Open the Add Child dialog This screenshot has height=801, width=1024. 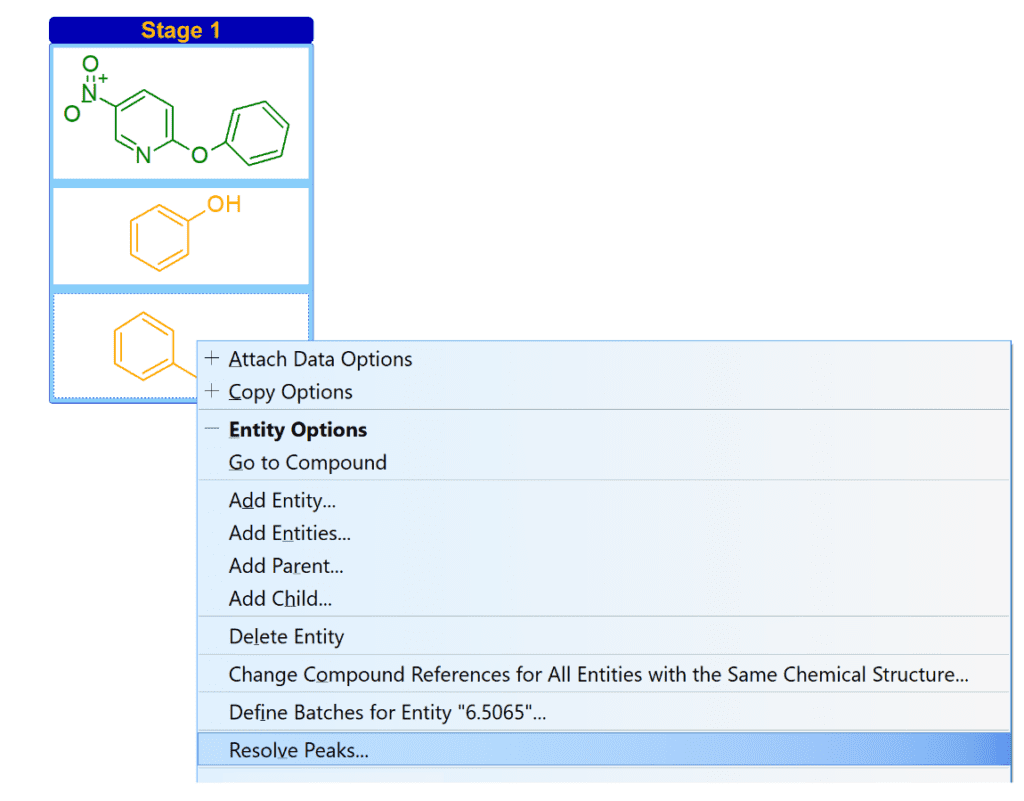coord(281,598)
